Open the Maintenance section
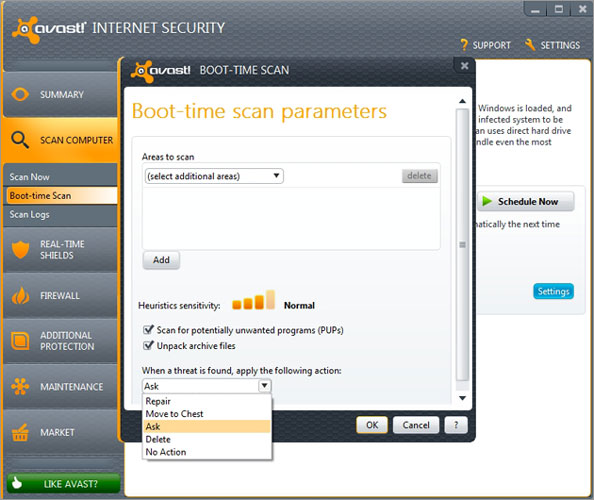This screenshot has width=594, height=500. (x=61, y=387)
